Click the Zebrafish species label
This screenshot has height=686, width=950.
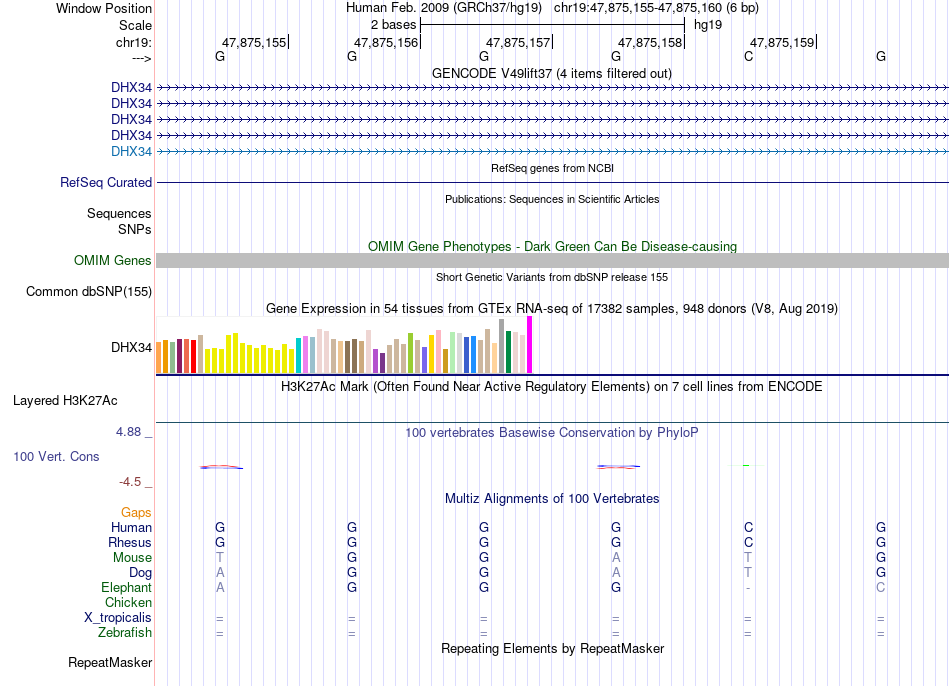(x=125, y=633)
